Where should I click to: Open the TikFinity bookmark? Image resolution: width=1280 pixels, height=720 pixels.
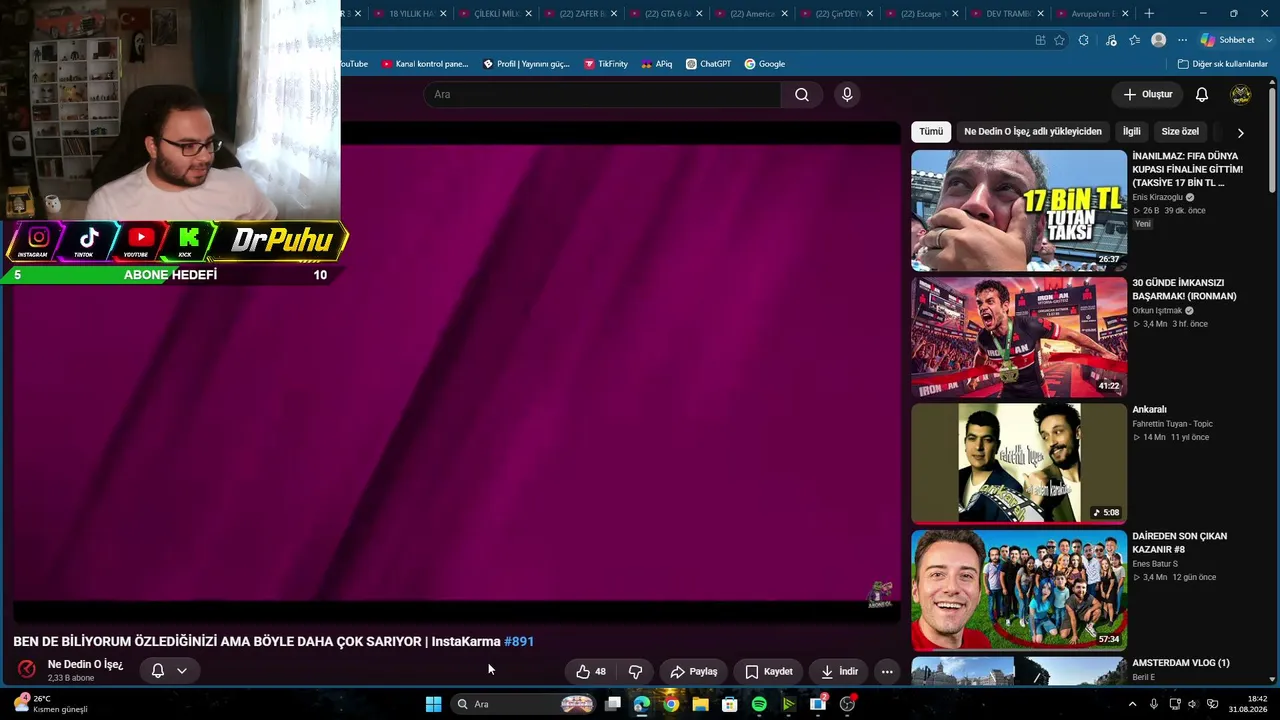coord(606,64)
